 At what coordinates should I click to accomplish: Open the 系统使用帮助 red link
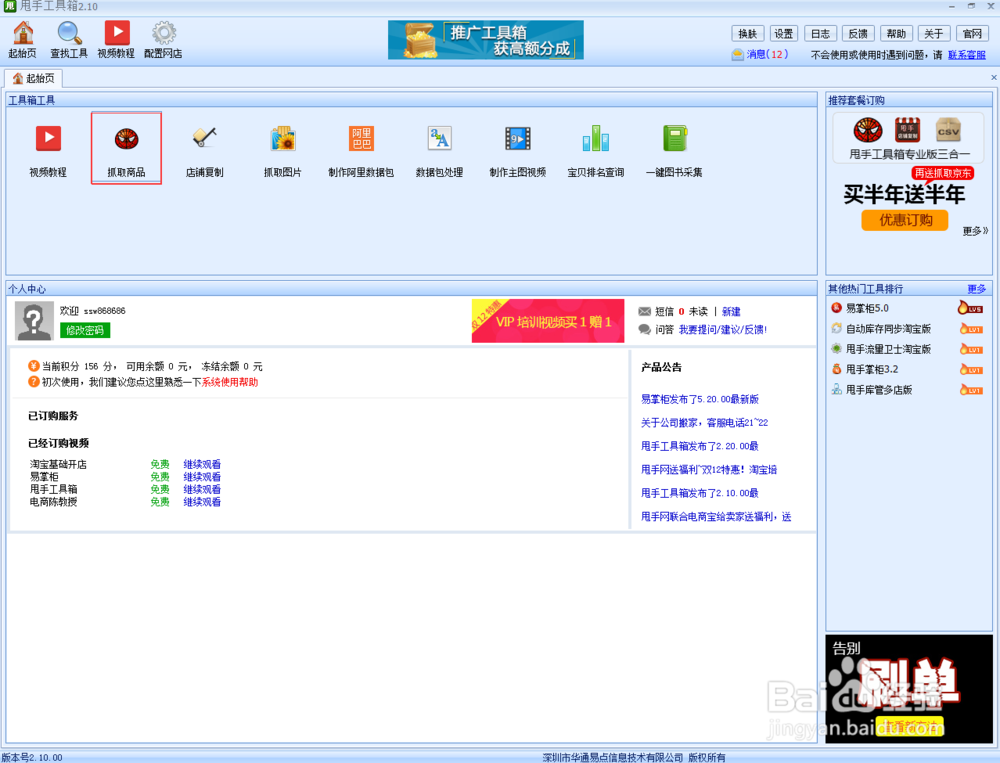(230, 382)
